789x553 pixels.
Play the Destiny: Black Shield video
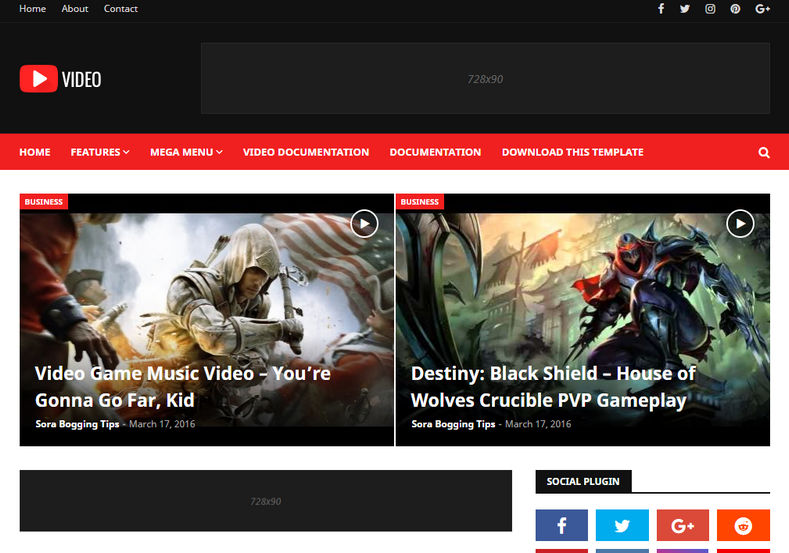pyautogui.click(x=740, y=223)
